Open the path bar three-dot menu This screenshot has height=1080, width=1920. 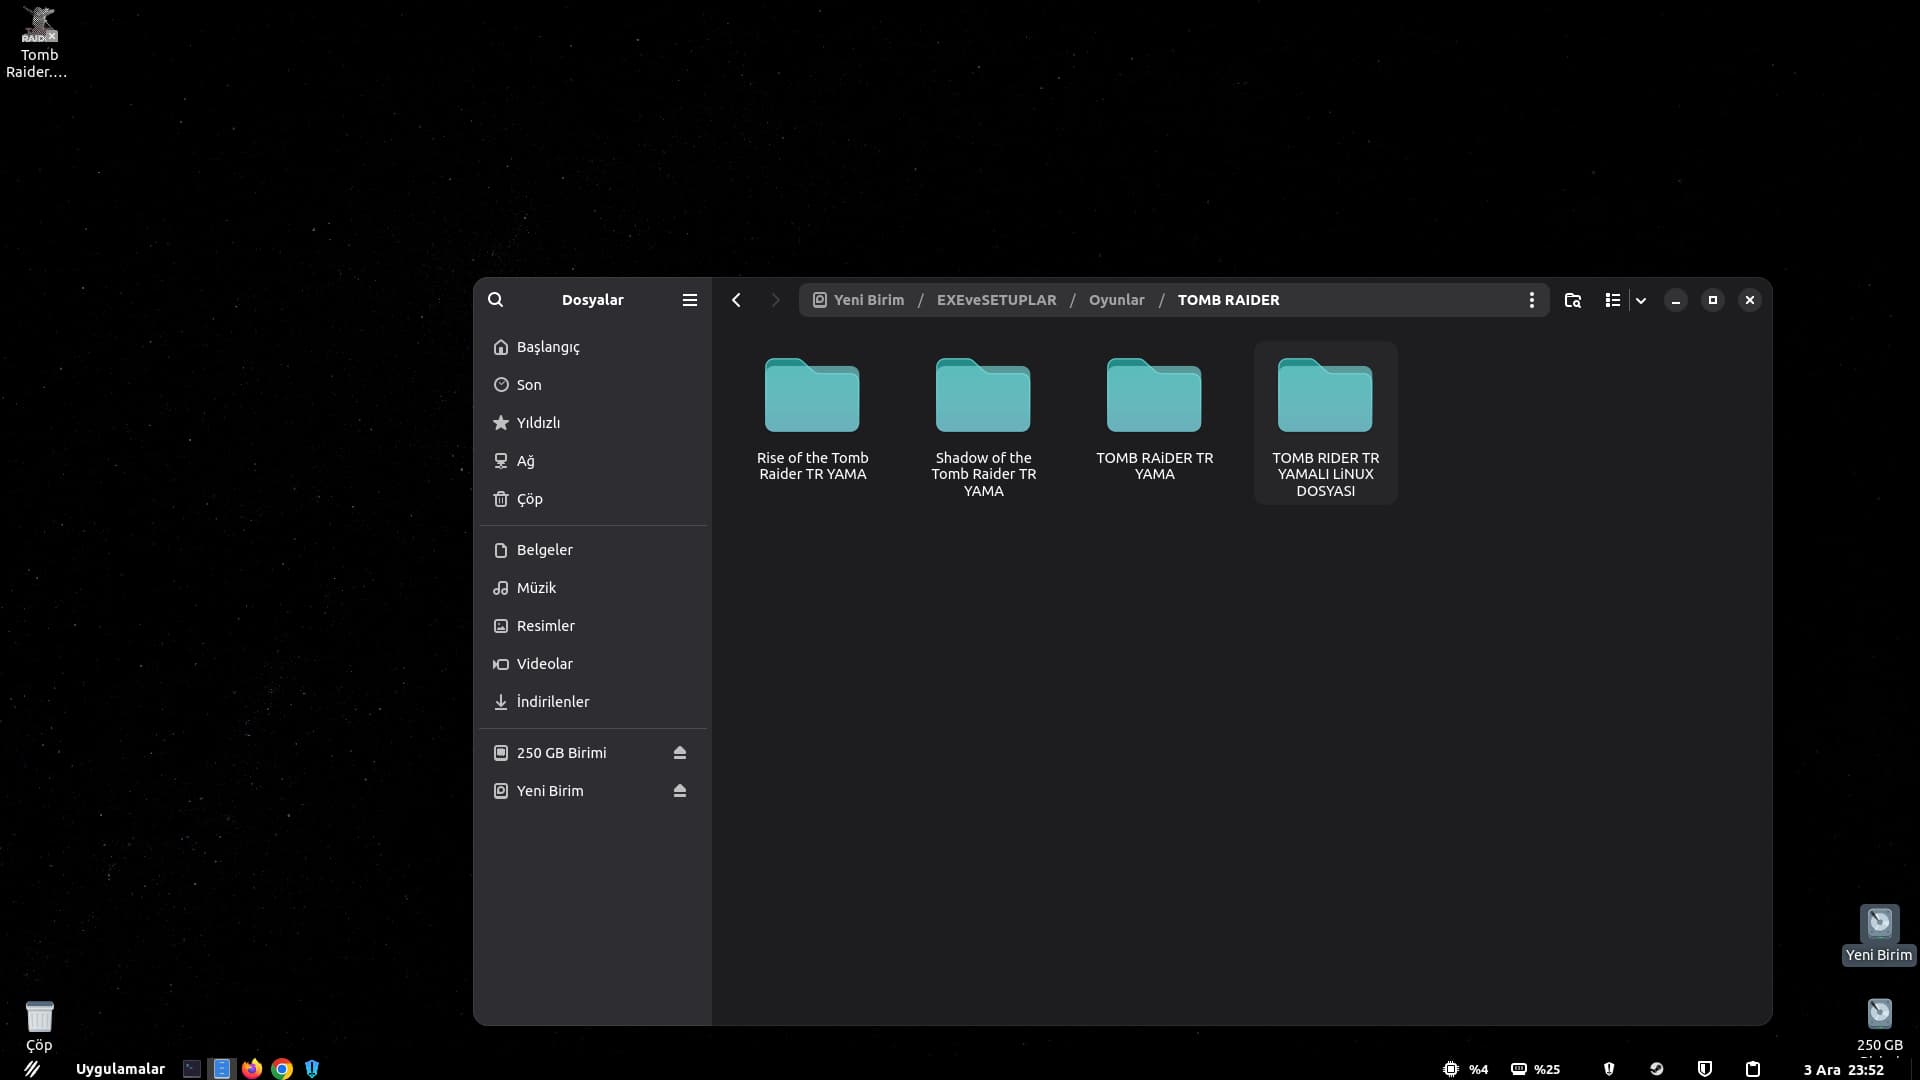point(1531,300)
